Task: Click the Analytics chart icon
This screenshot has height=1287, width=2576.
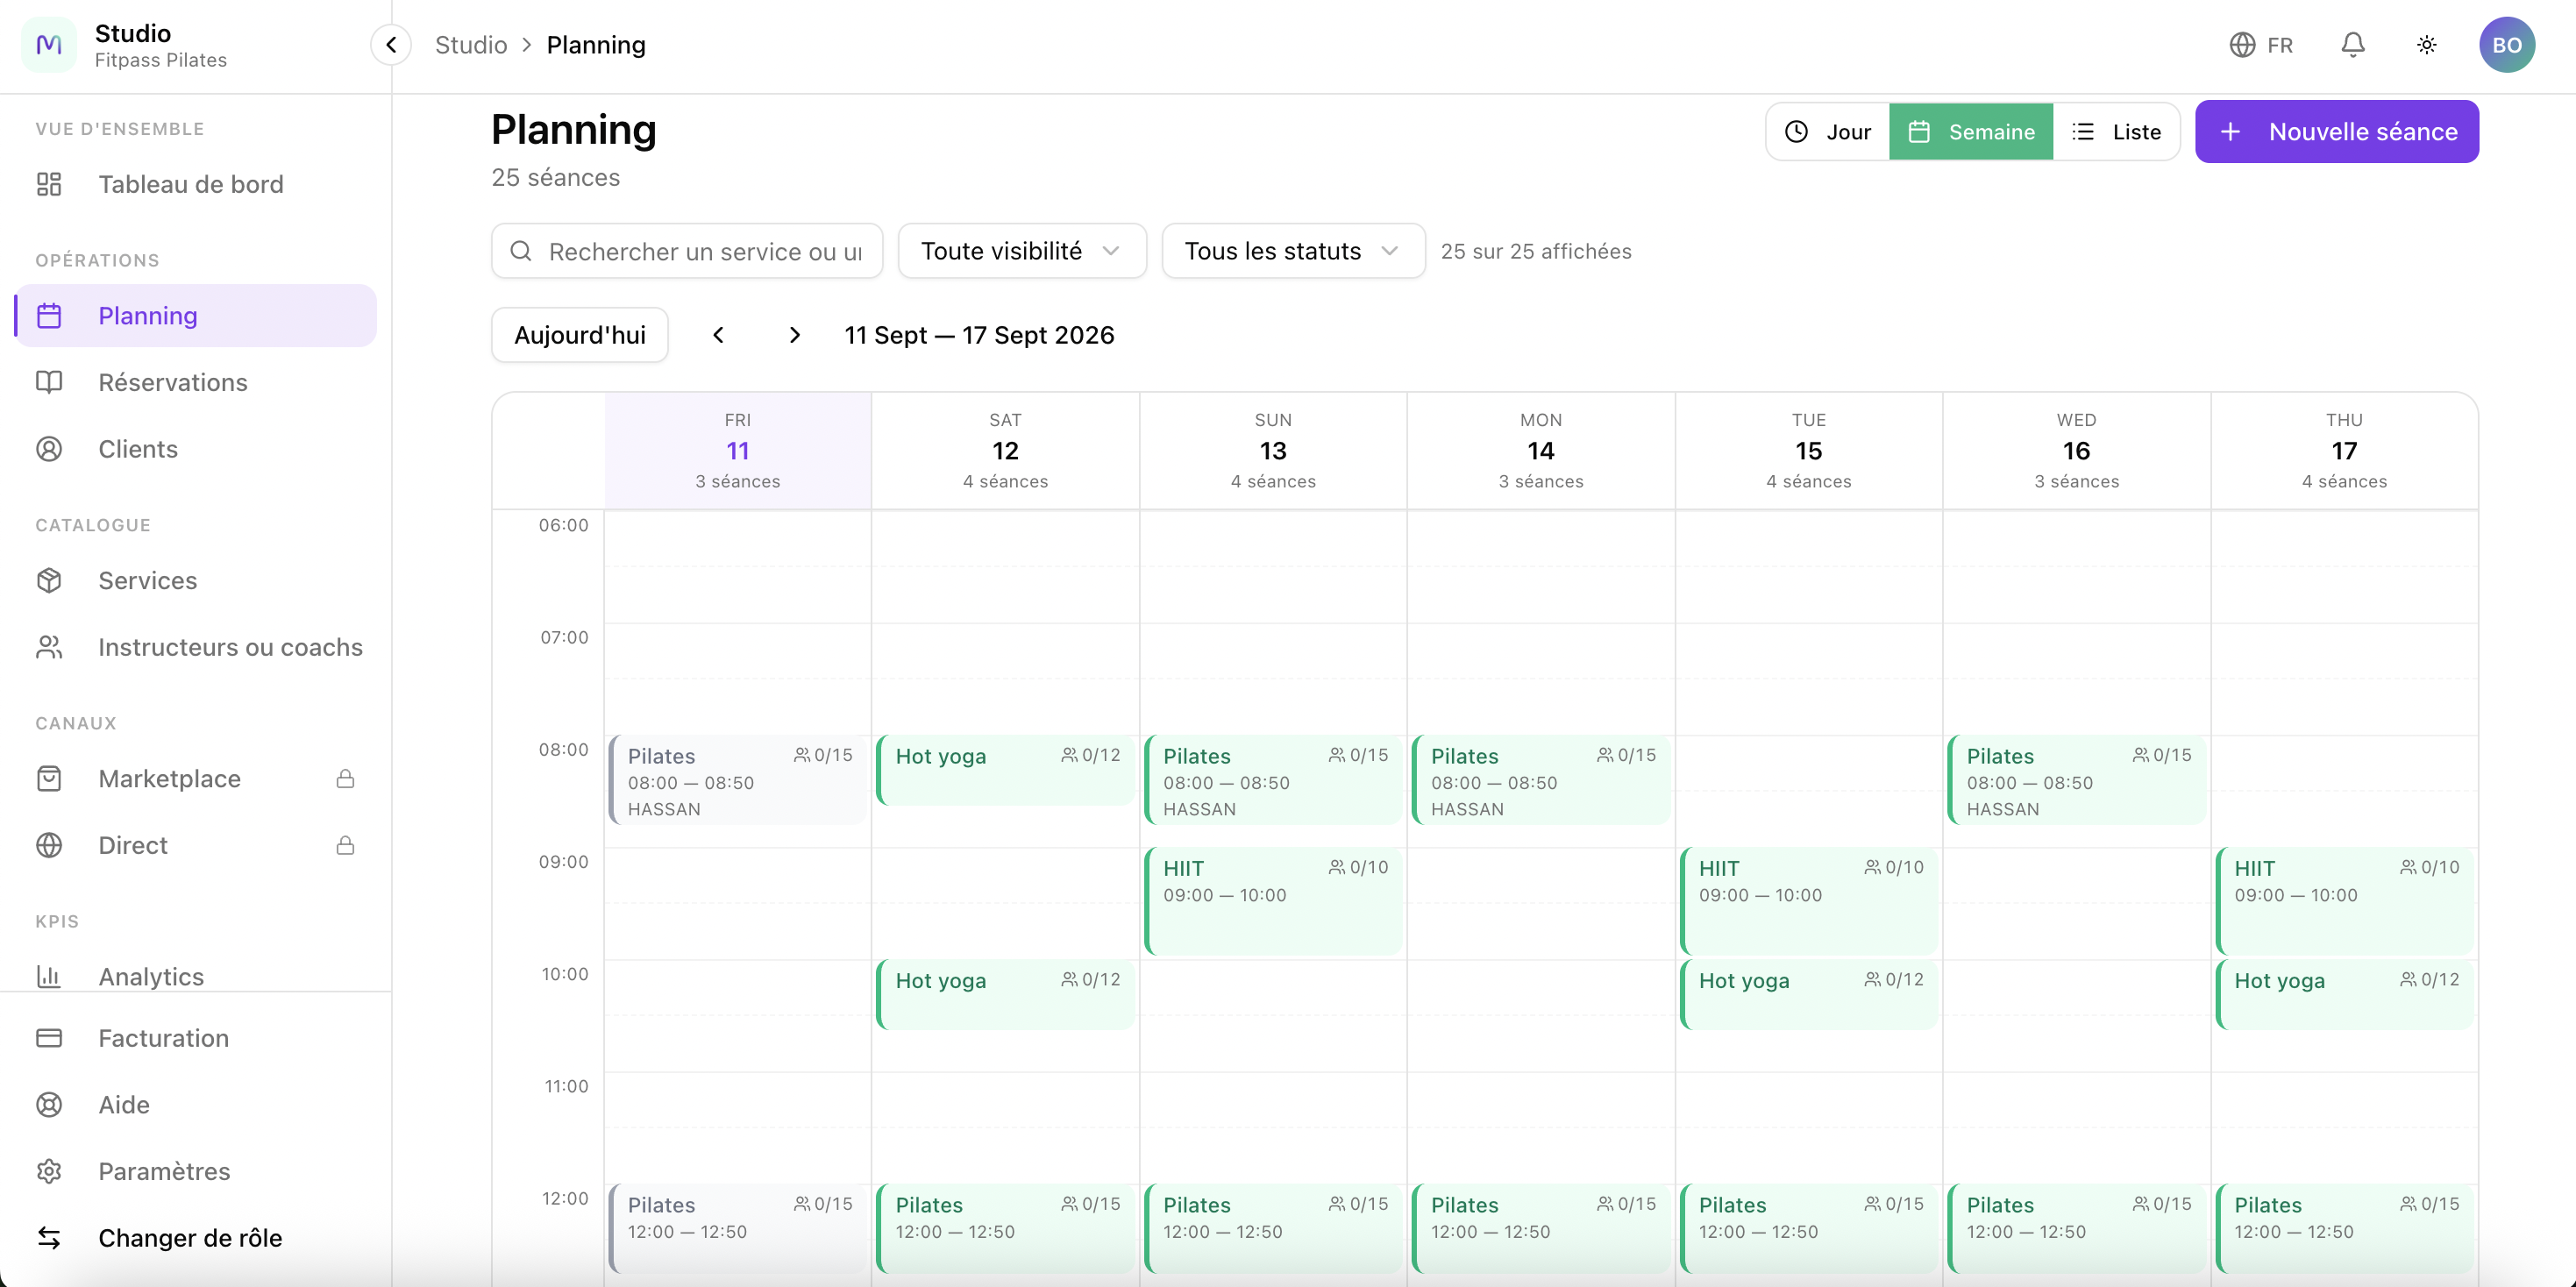Action: pyautogui.click(x=49, y=976)
